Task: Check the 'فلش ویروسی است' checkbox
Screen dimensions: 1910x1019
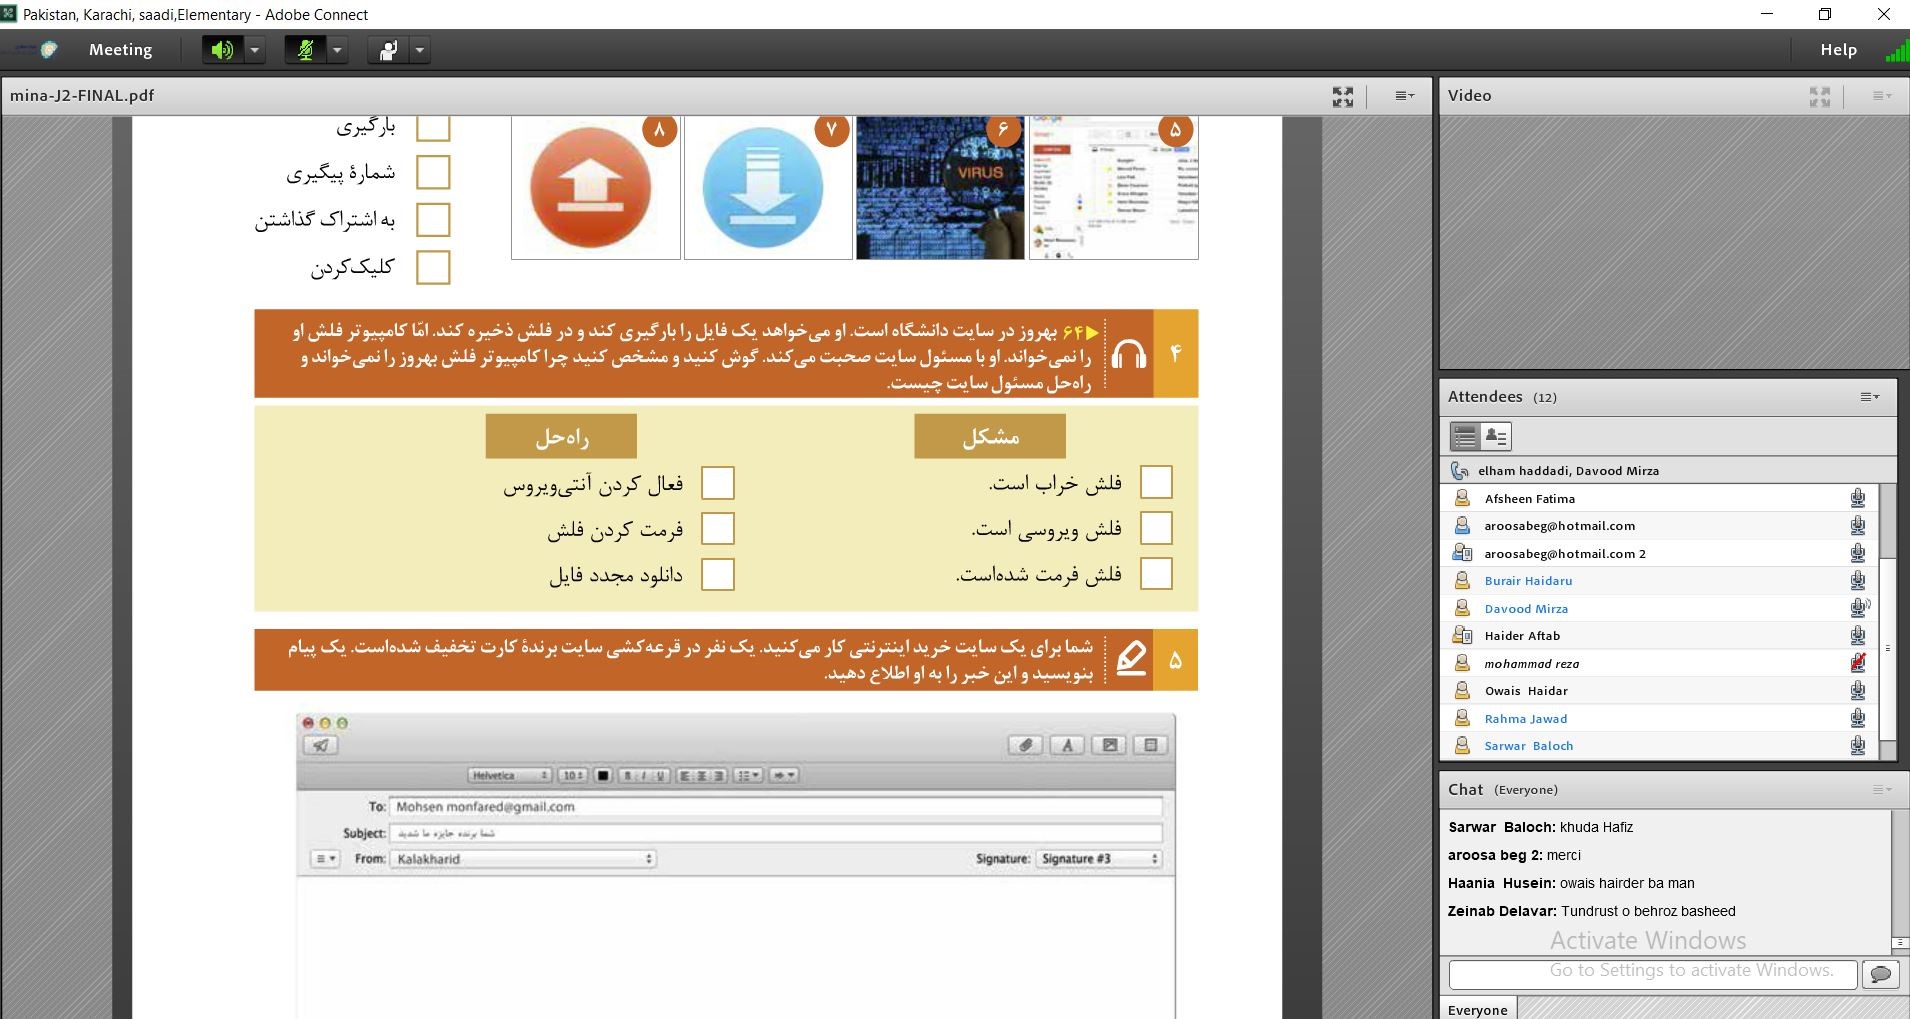Action: (1156, 528)
